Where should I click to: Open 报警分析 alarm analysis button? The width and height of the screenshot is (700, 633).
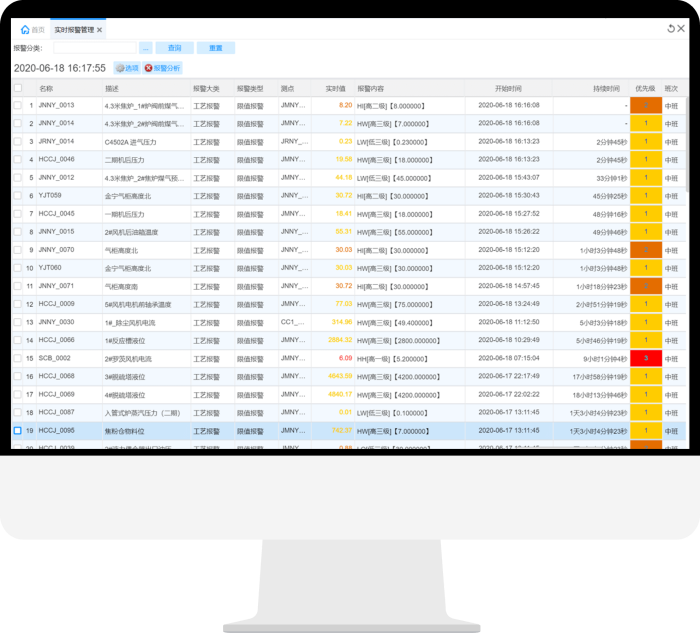click(x=163, y=68)
